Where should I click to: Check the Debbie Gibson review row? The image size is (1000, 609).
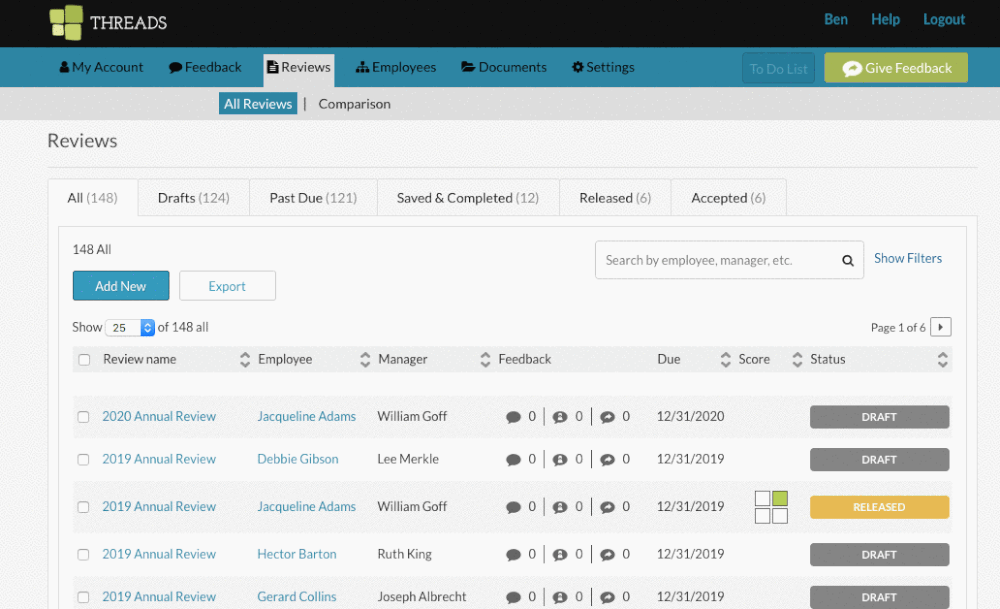point(84,460)
